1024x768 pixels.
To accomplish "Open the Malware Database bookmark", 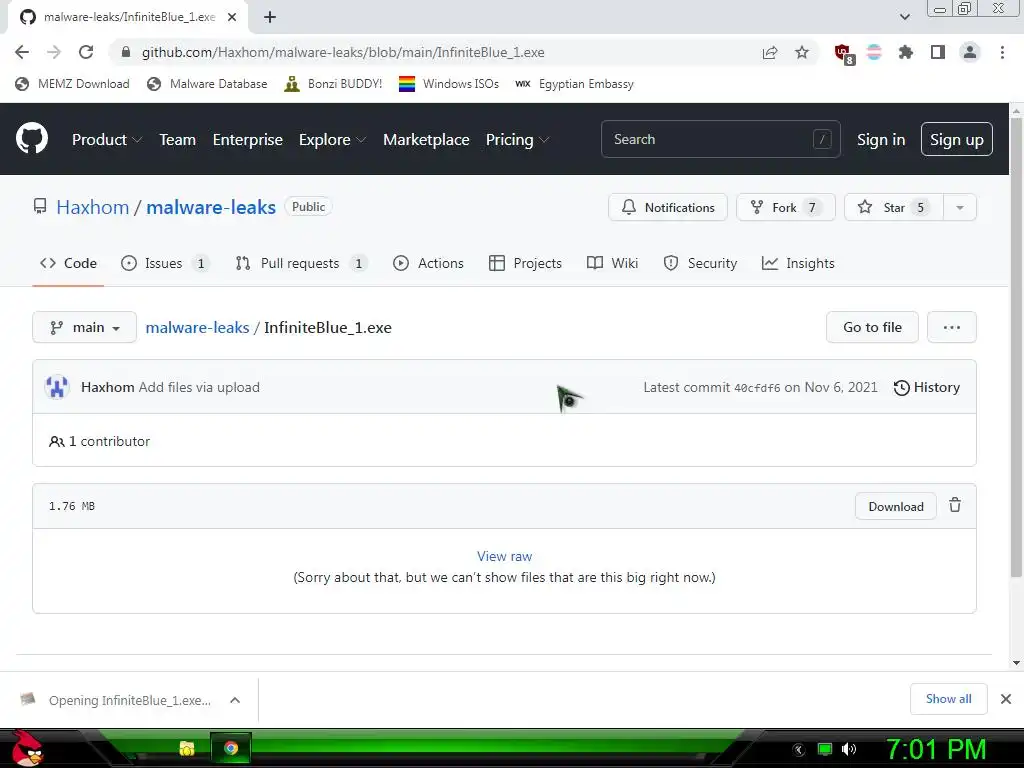I will (x=208, y=84).
